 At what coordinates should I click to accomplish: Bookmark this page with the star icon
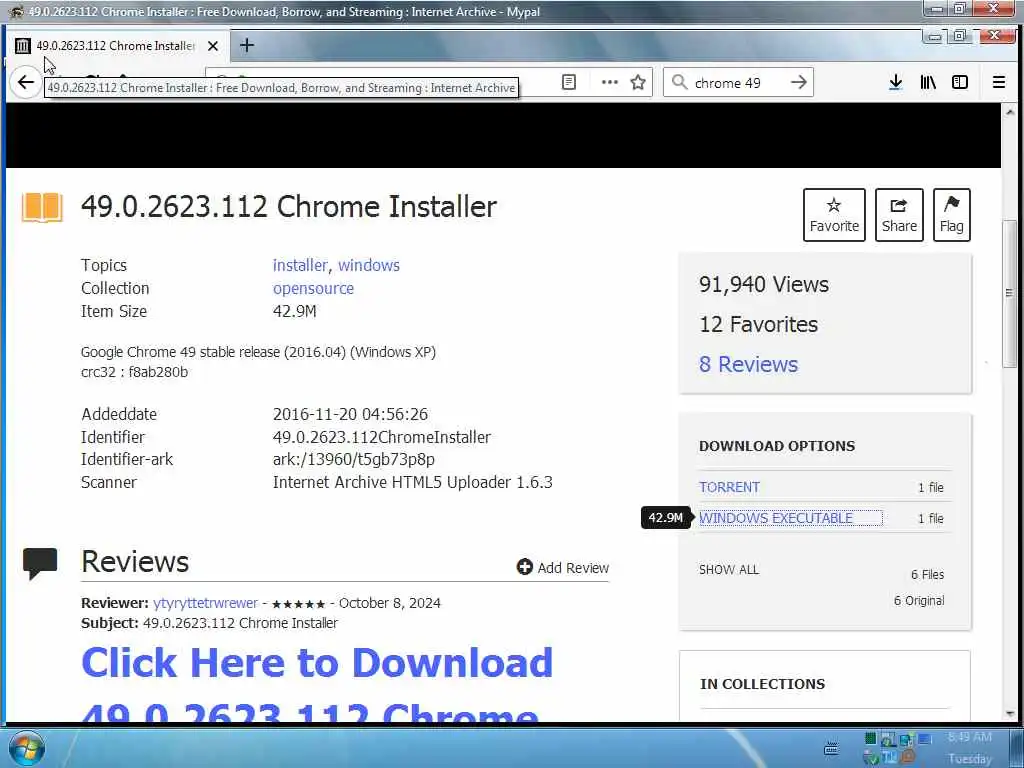click(x=638, y=82)
